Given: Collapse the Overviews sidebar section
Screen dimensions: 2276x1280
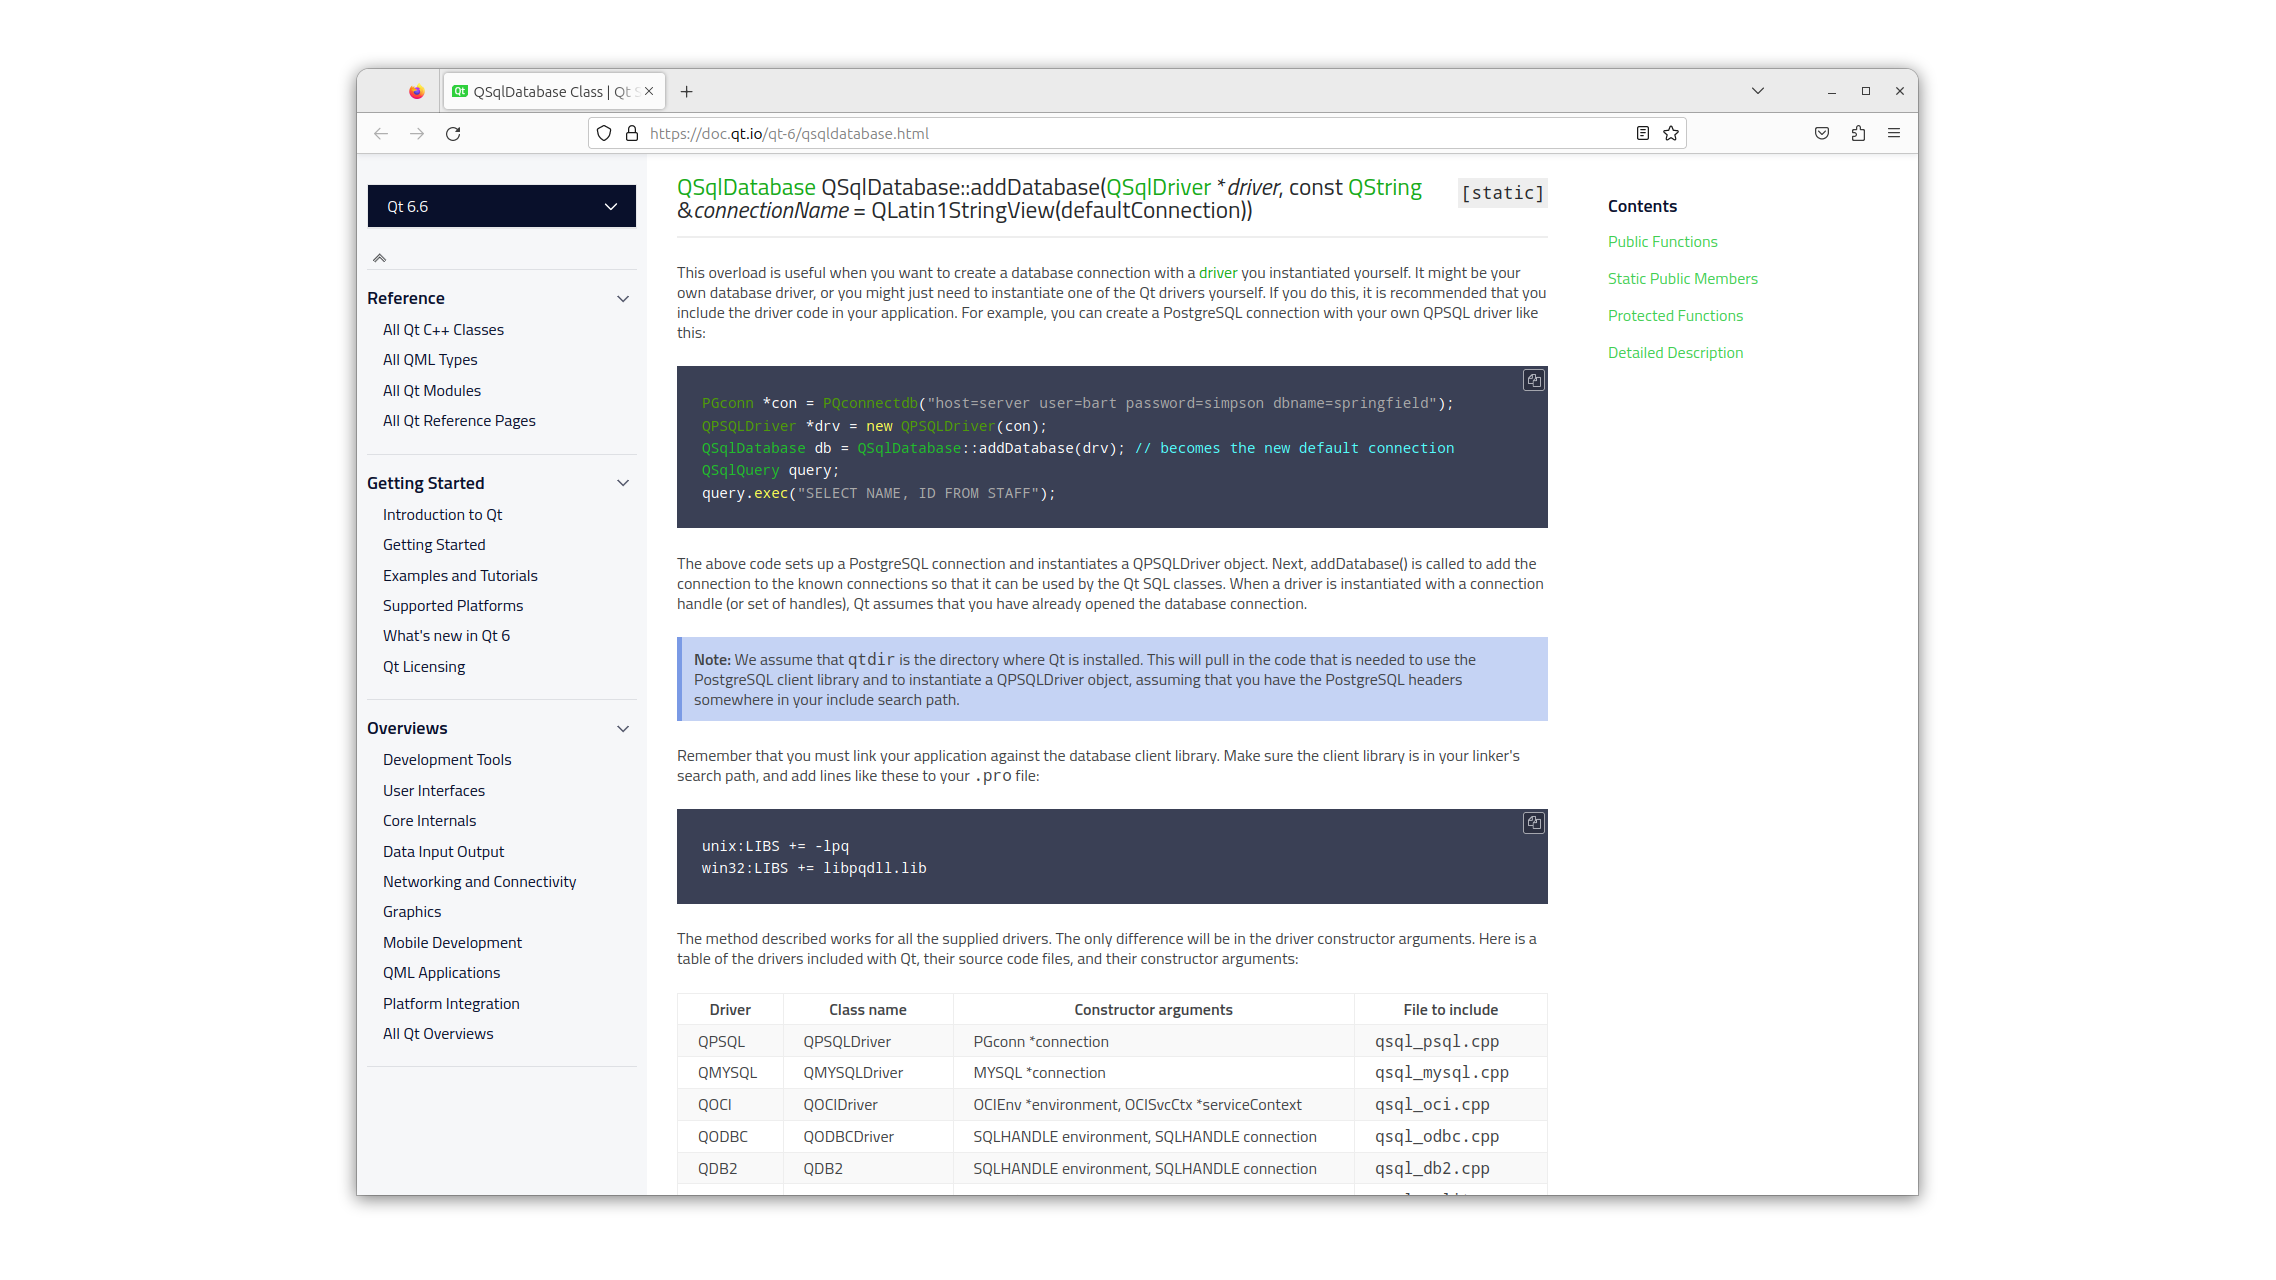Looking at the screenshot, I should click(x=623, y=728).
